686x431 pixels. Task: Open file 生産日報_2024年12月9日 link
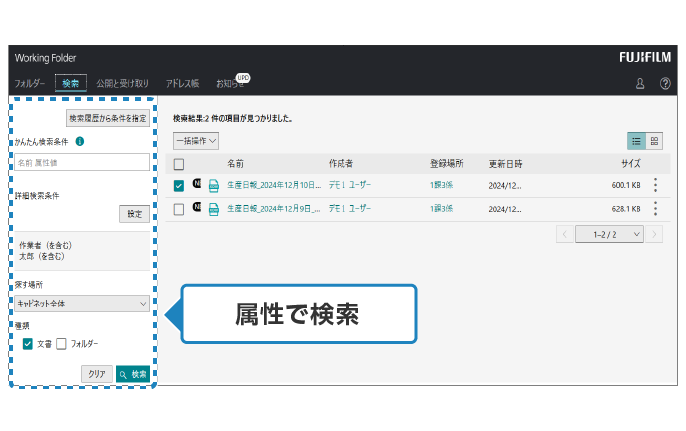273,209
